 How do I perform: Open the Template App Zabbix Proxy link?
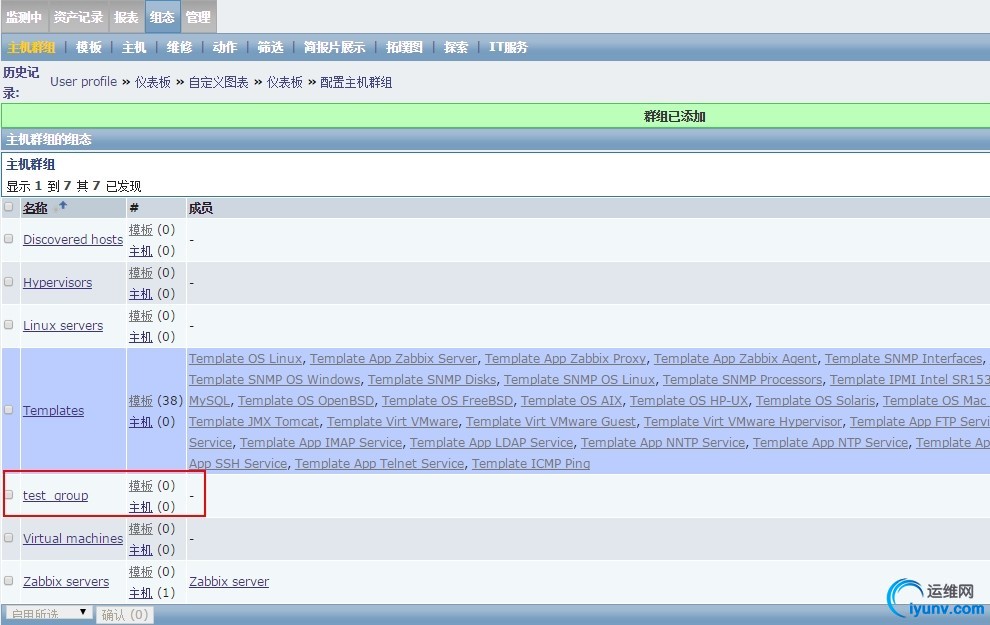click(566, 359)
